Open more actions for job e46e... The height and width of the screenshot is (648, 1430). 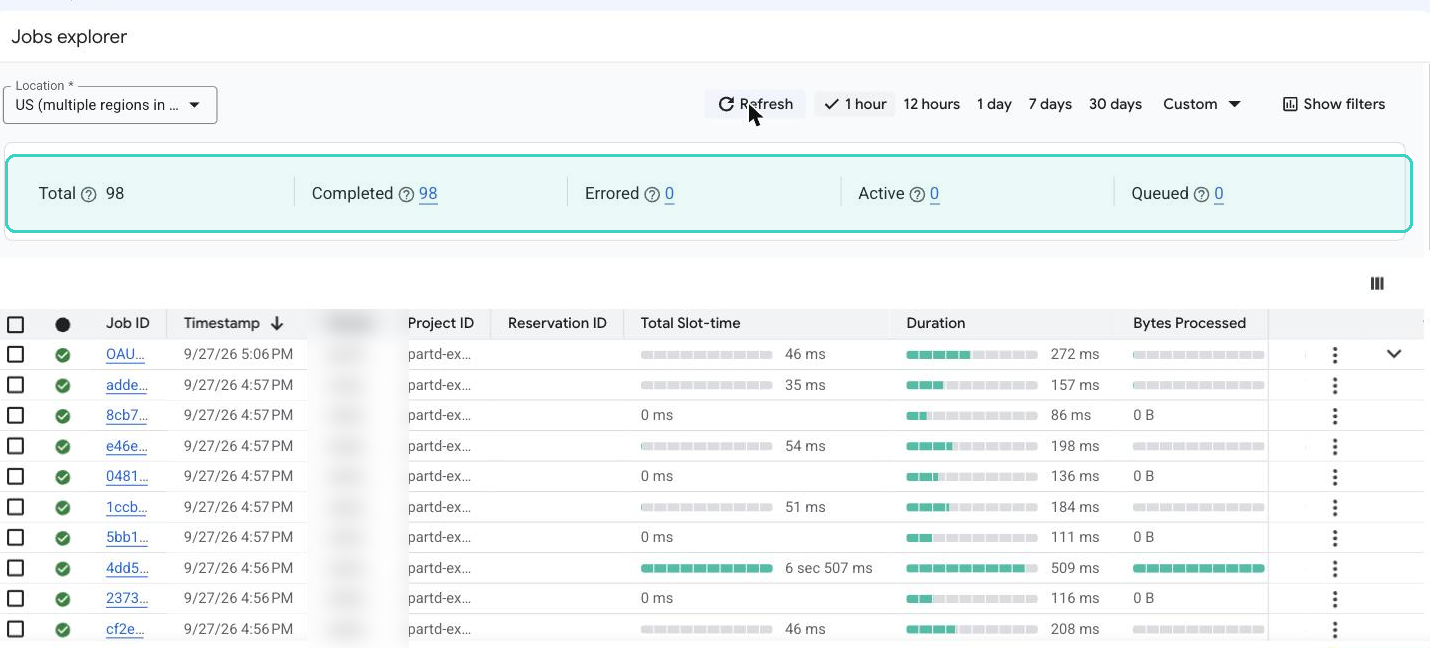pyautogui.click(x=1334, y=446)
